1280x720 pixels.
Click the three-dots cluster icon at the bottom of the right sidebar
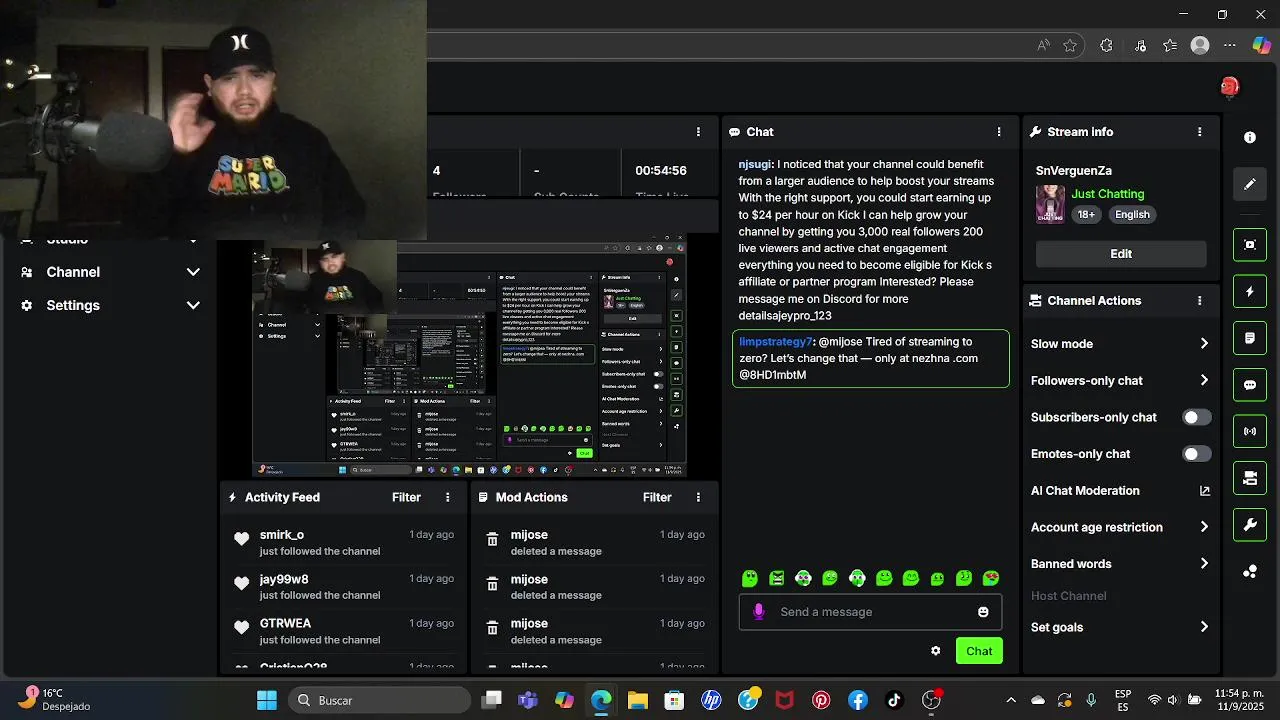pos(1250,572)
